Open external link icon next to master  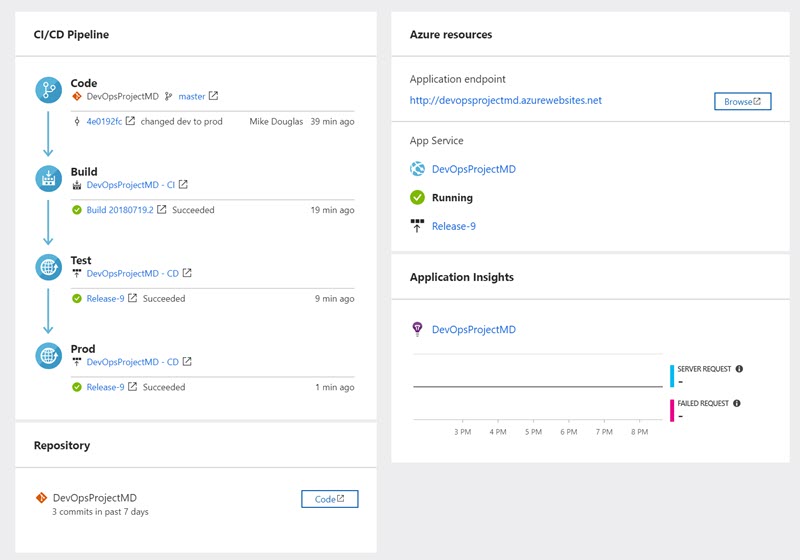coord(213,96)
